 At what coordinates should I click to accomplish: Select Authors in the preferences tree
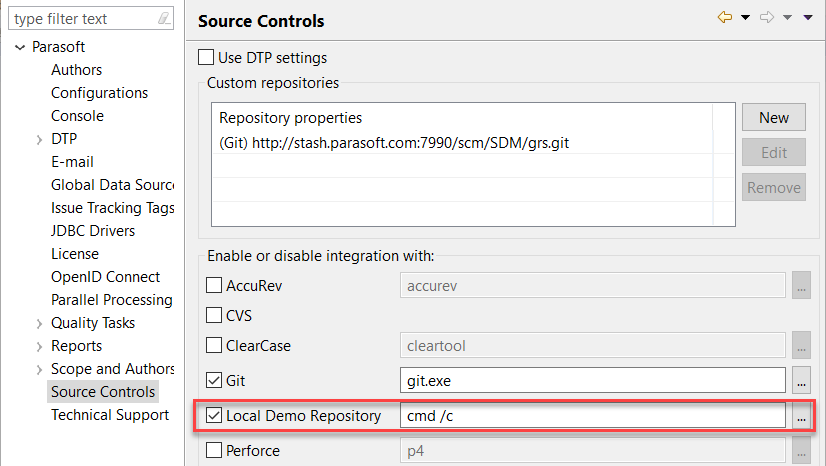coord(76,70)
